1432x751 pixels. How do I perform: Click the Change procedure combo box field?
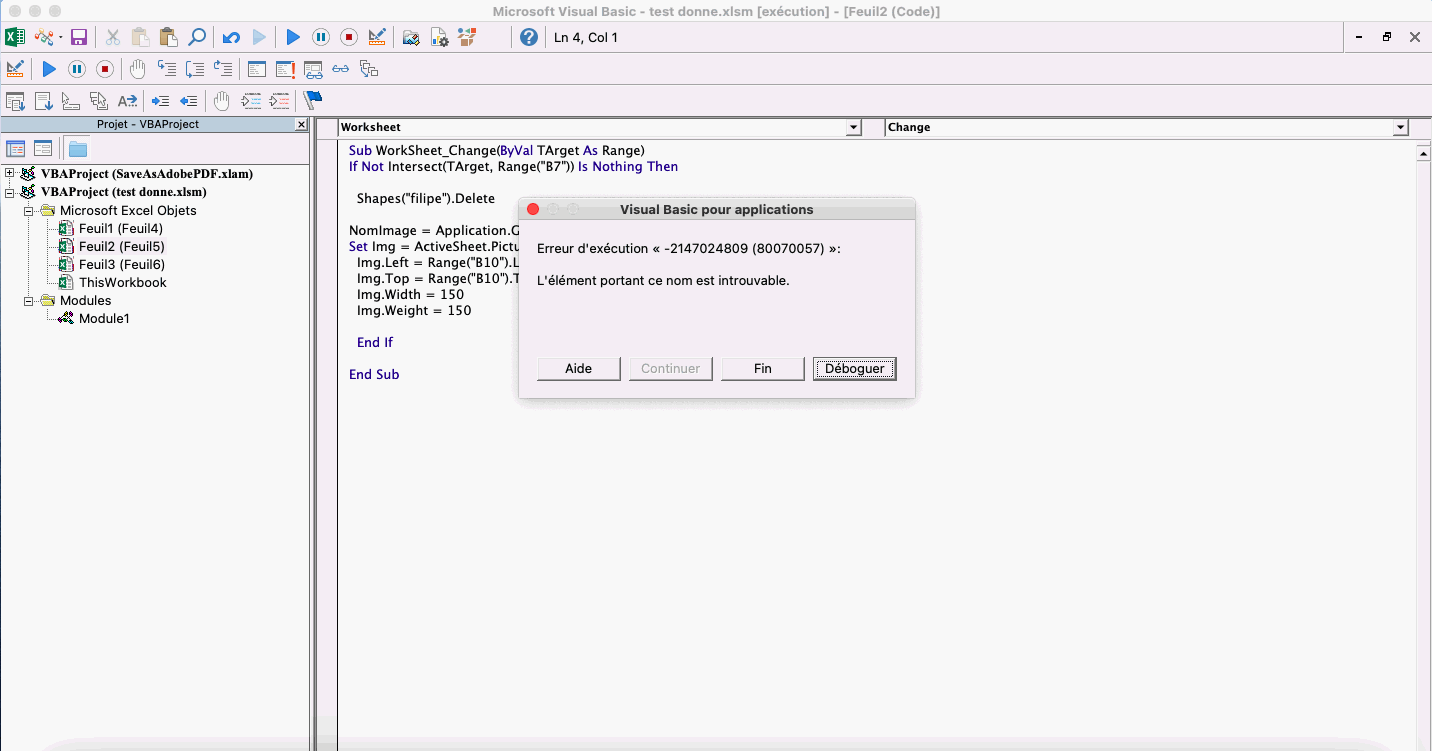[x=1147, y=127]
